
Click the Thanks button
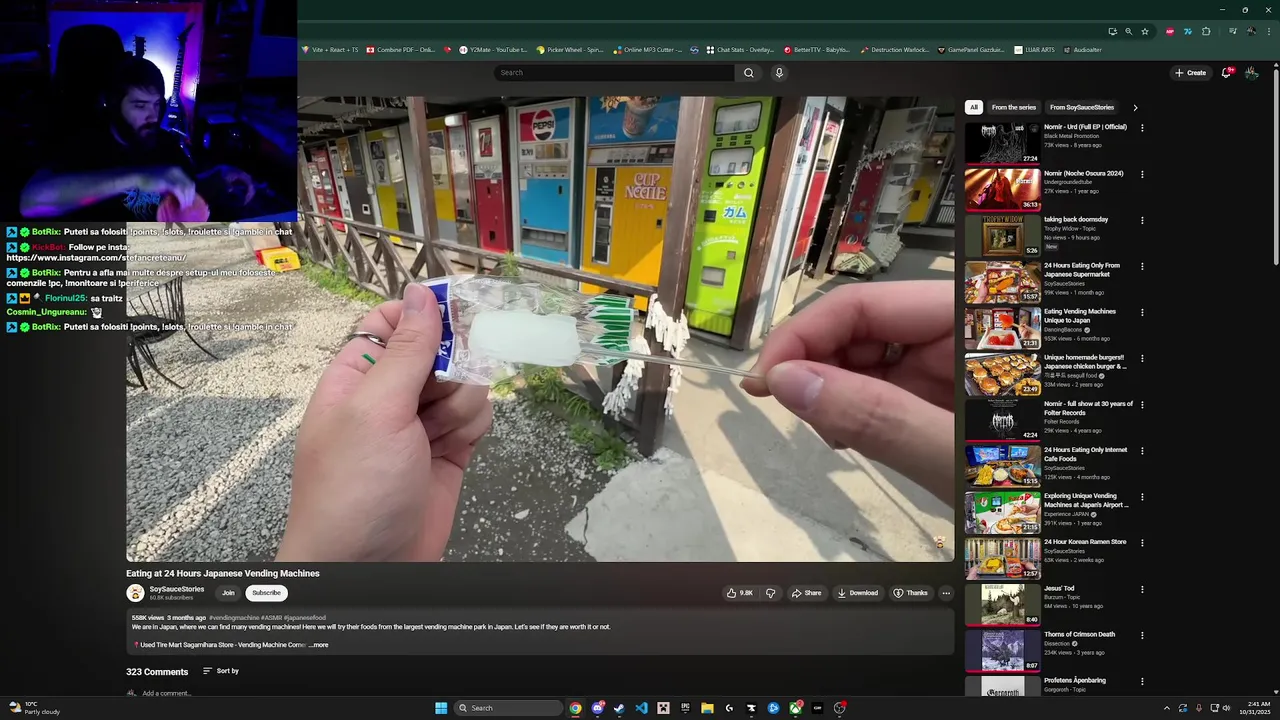[x=910, y=593]
